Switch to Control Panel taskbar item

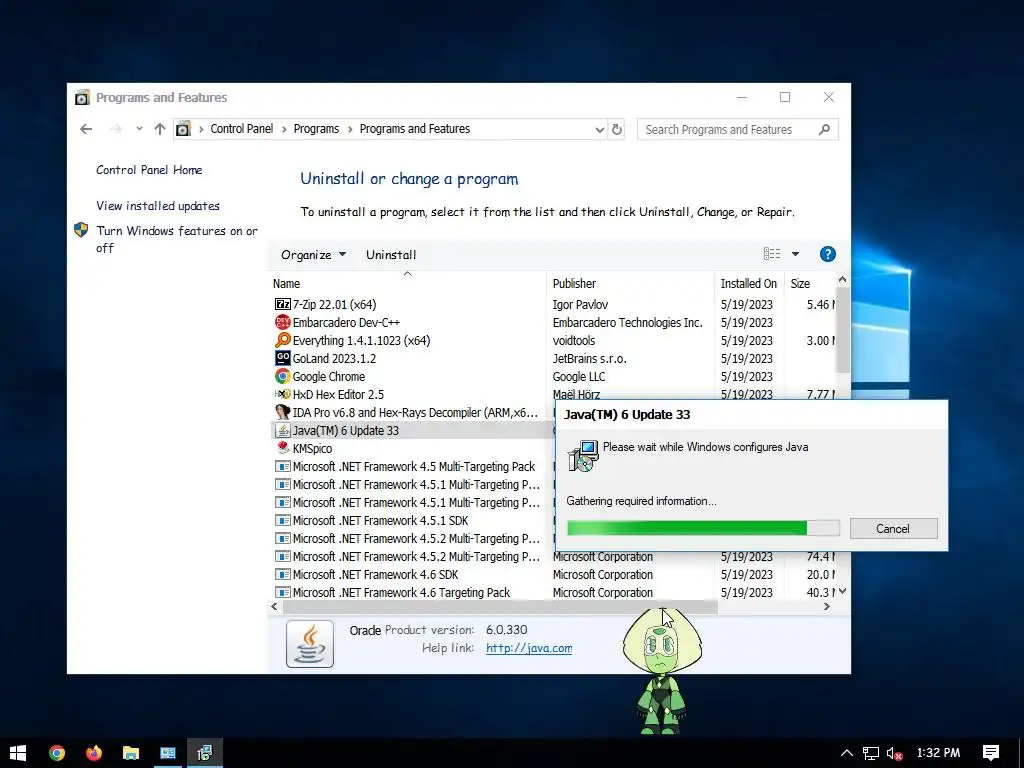tap(168, 753)
